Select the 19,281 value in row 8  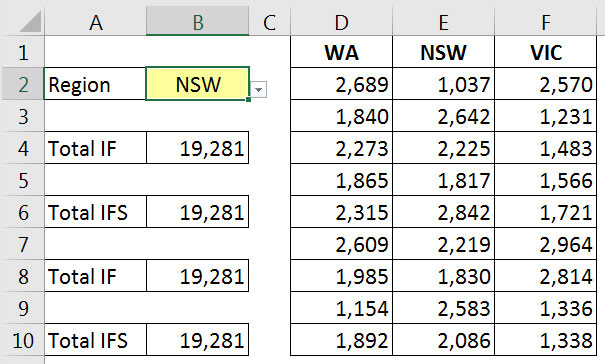(198, 276)
